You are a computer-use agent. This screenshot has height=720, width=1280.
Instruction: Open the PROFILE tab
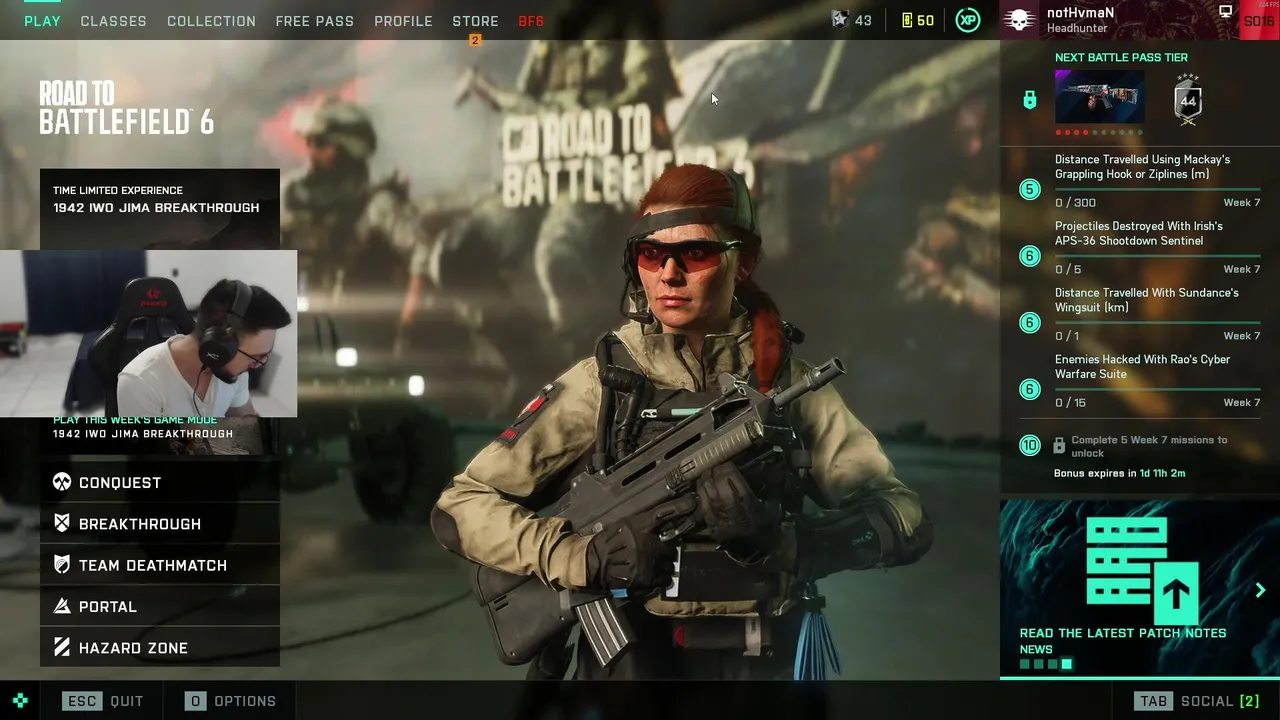point(403,21)
